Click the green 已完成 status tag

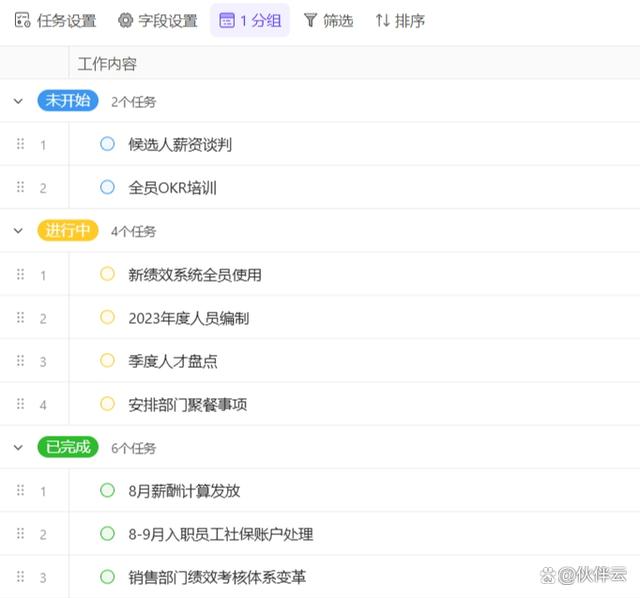click(68, 447)
